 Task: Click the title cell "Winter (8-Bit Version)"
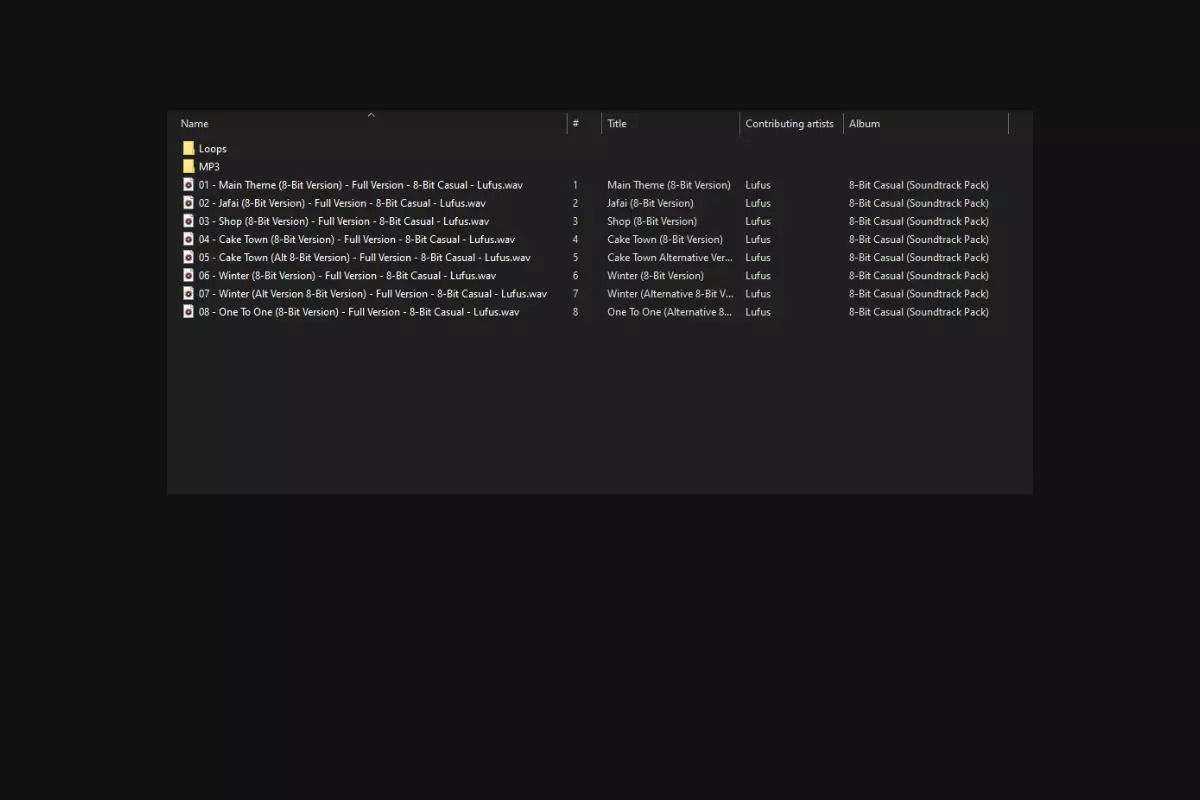coord(655,274)
